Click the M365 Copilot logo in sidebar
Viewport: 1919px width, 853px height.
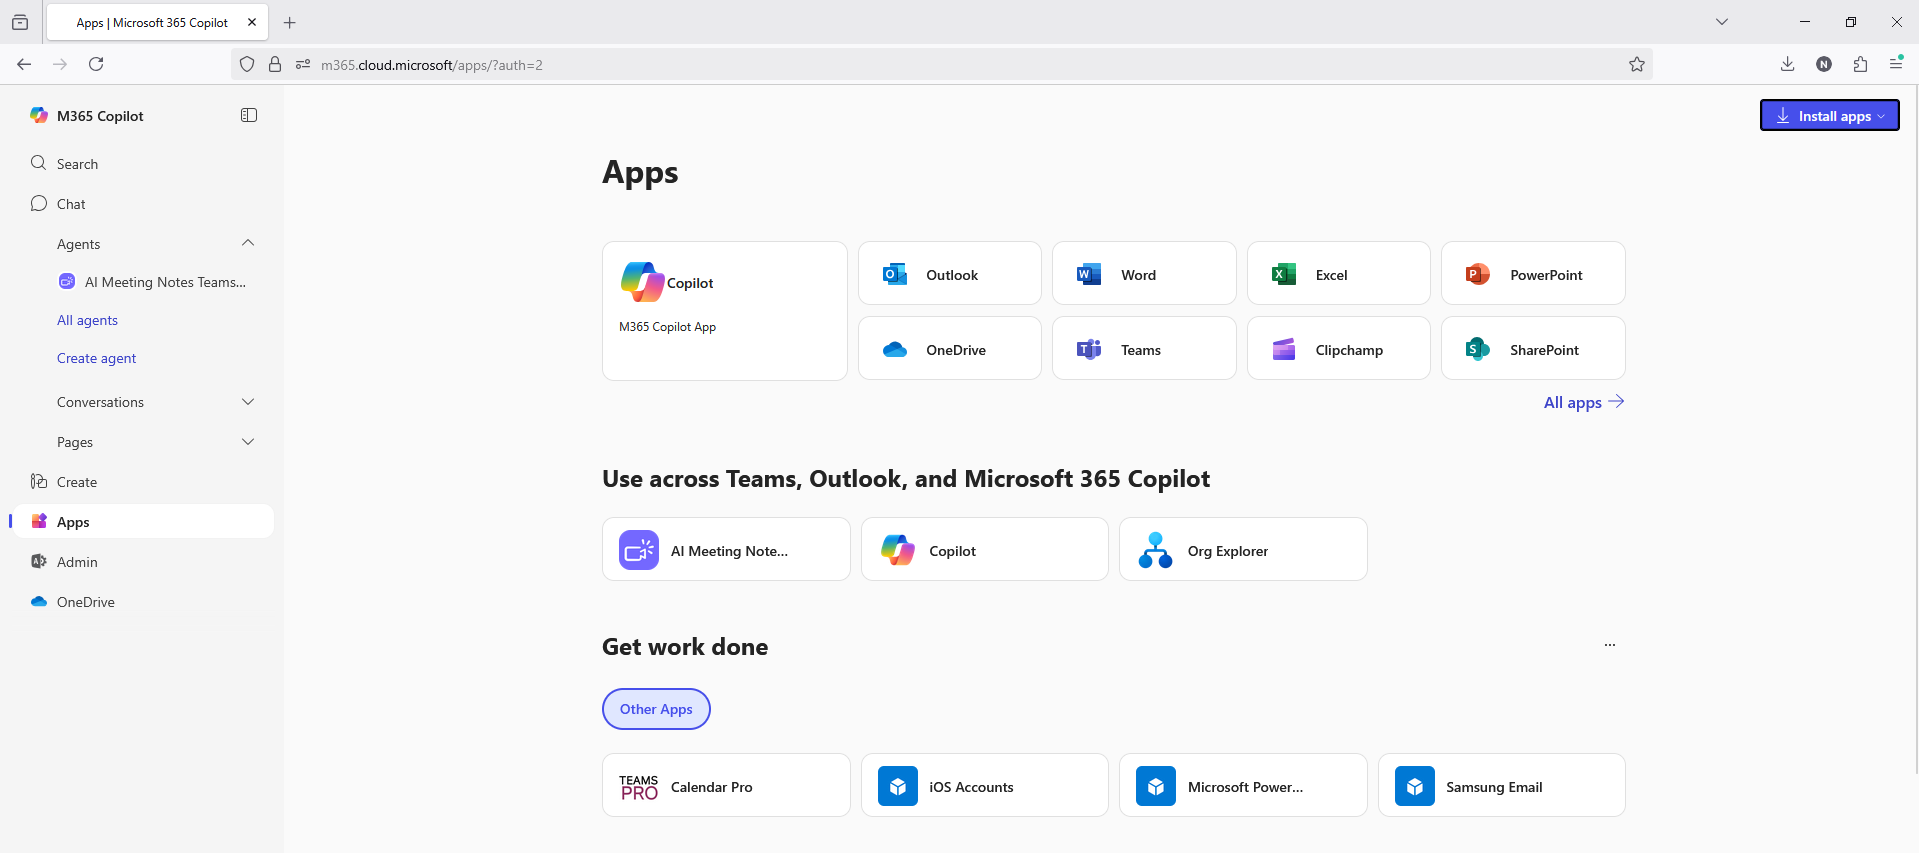[39, 115]
